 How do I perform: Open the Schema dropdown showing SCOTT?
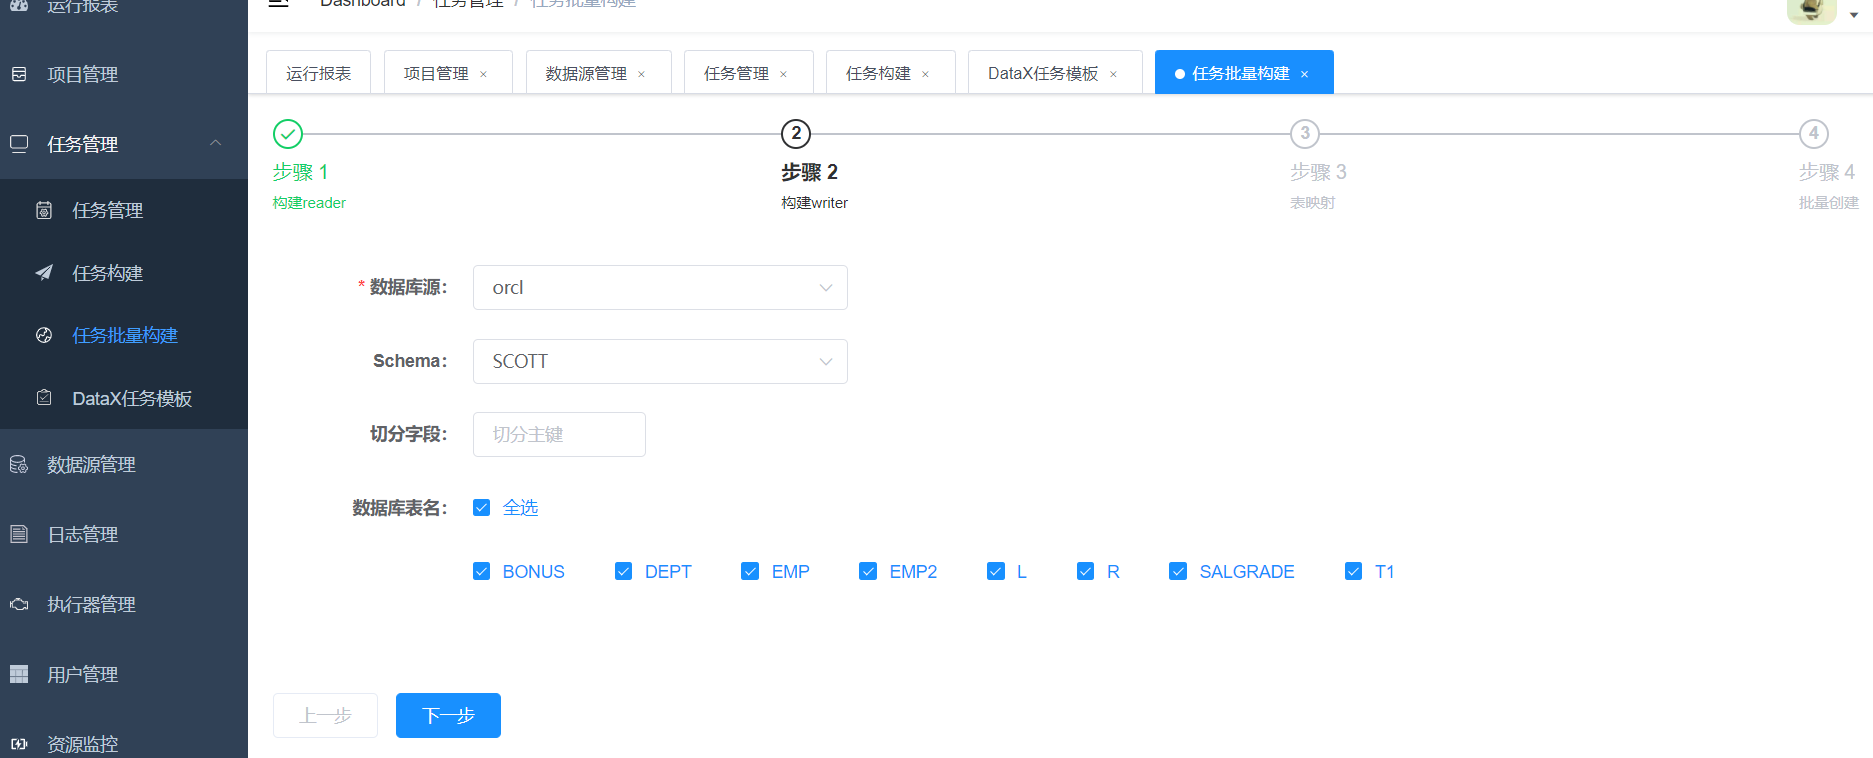tap(660, 362)
